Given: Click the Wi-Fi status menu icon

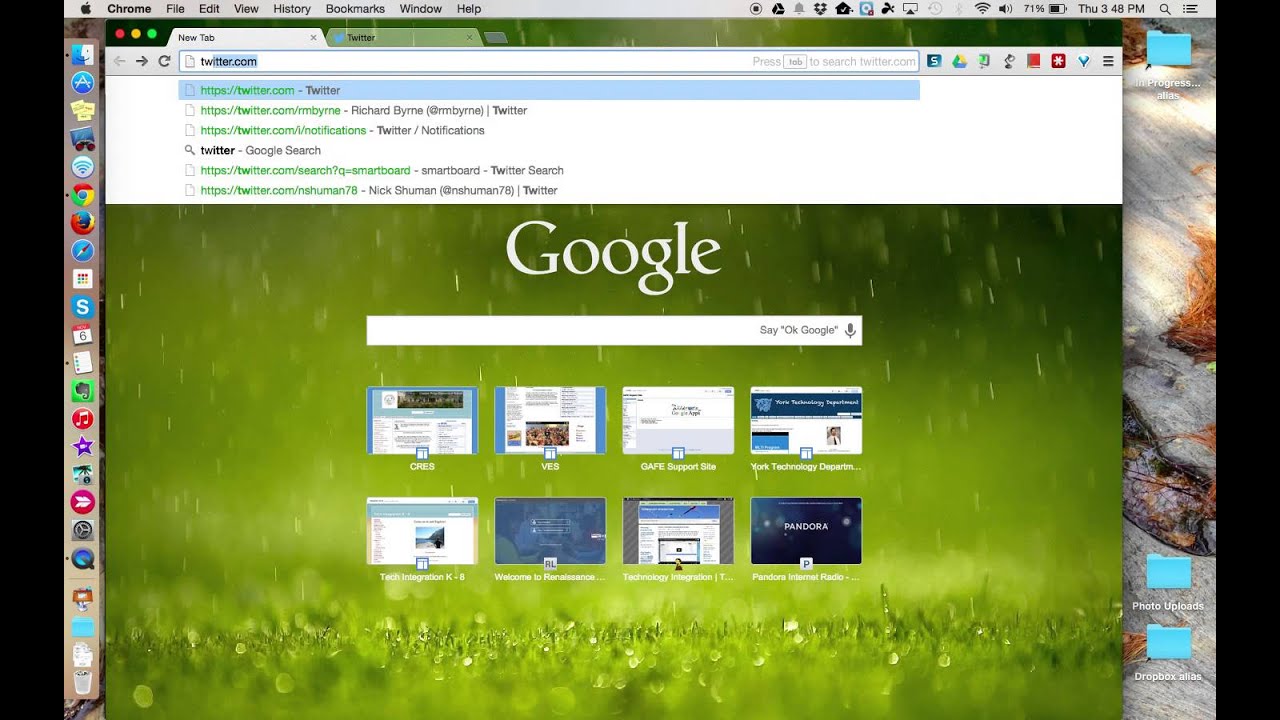Looking at the screenshot, I should [982, 9].
